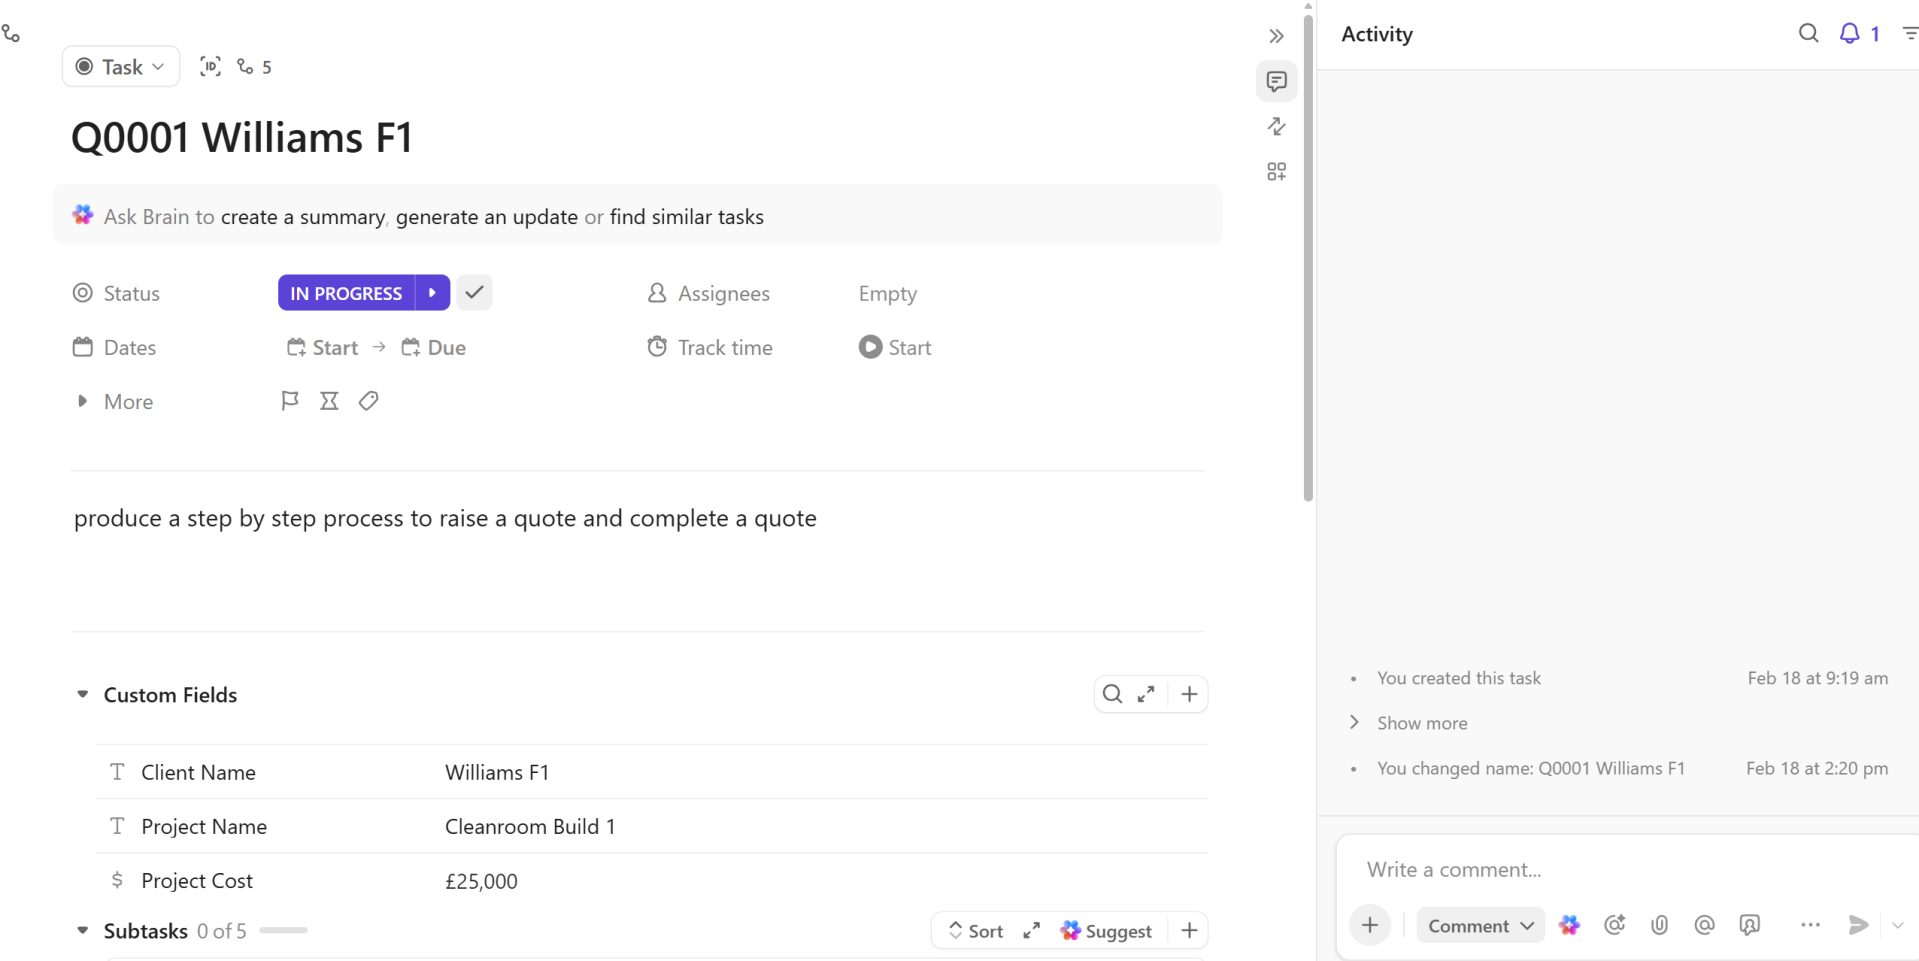Screen dimensions: 1919x961
Task: Attach a file with the paperclip icon
Action: (1660, 926)
